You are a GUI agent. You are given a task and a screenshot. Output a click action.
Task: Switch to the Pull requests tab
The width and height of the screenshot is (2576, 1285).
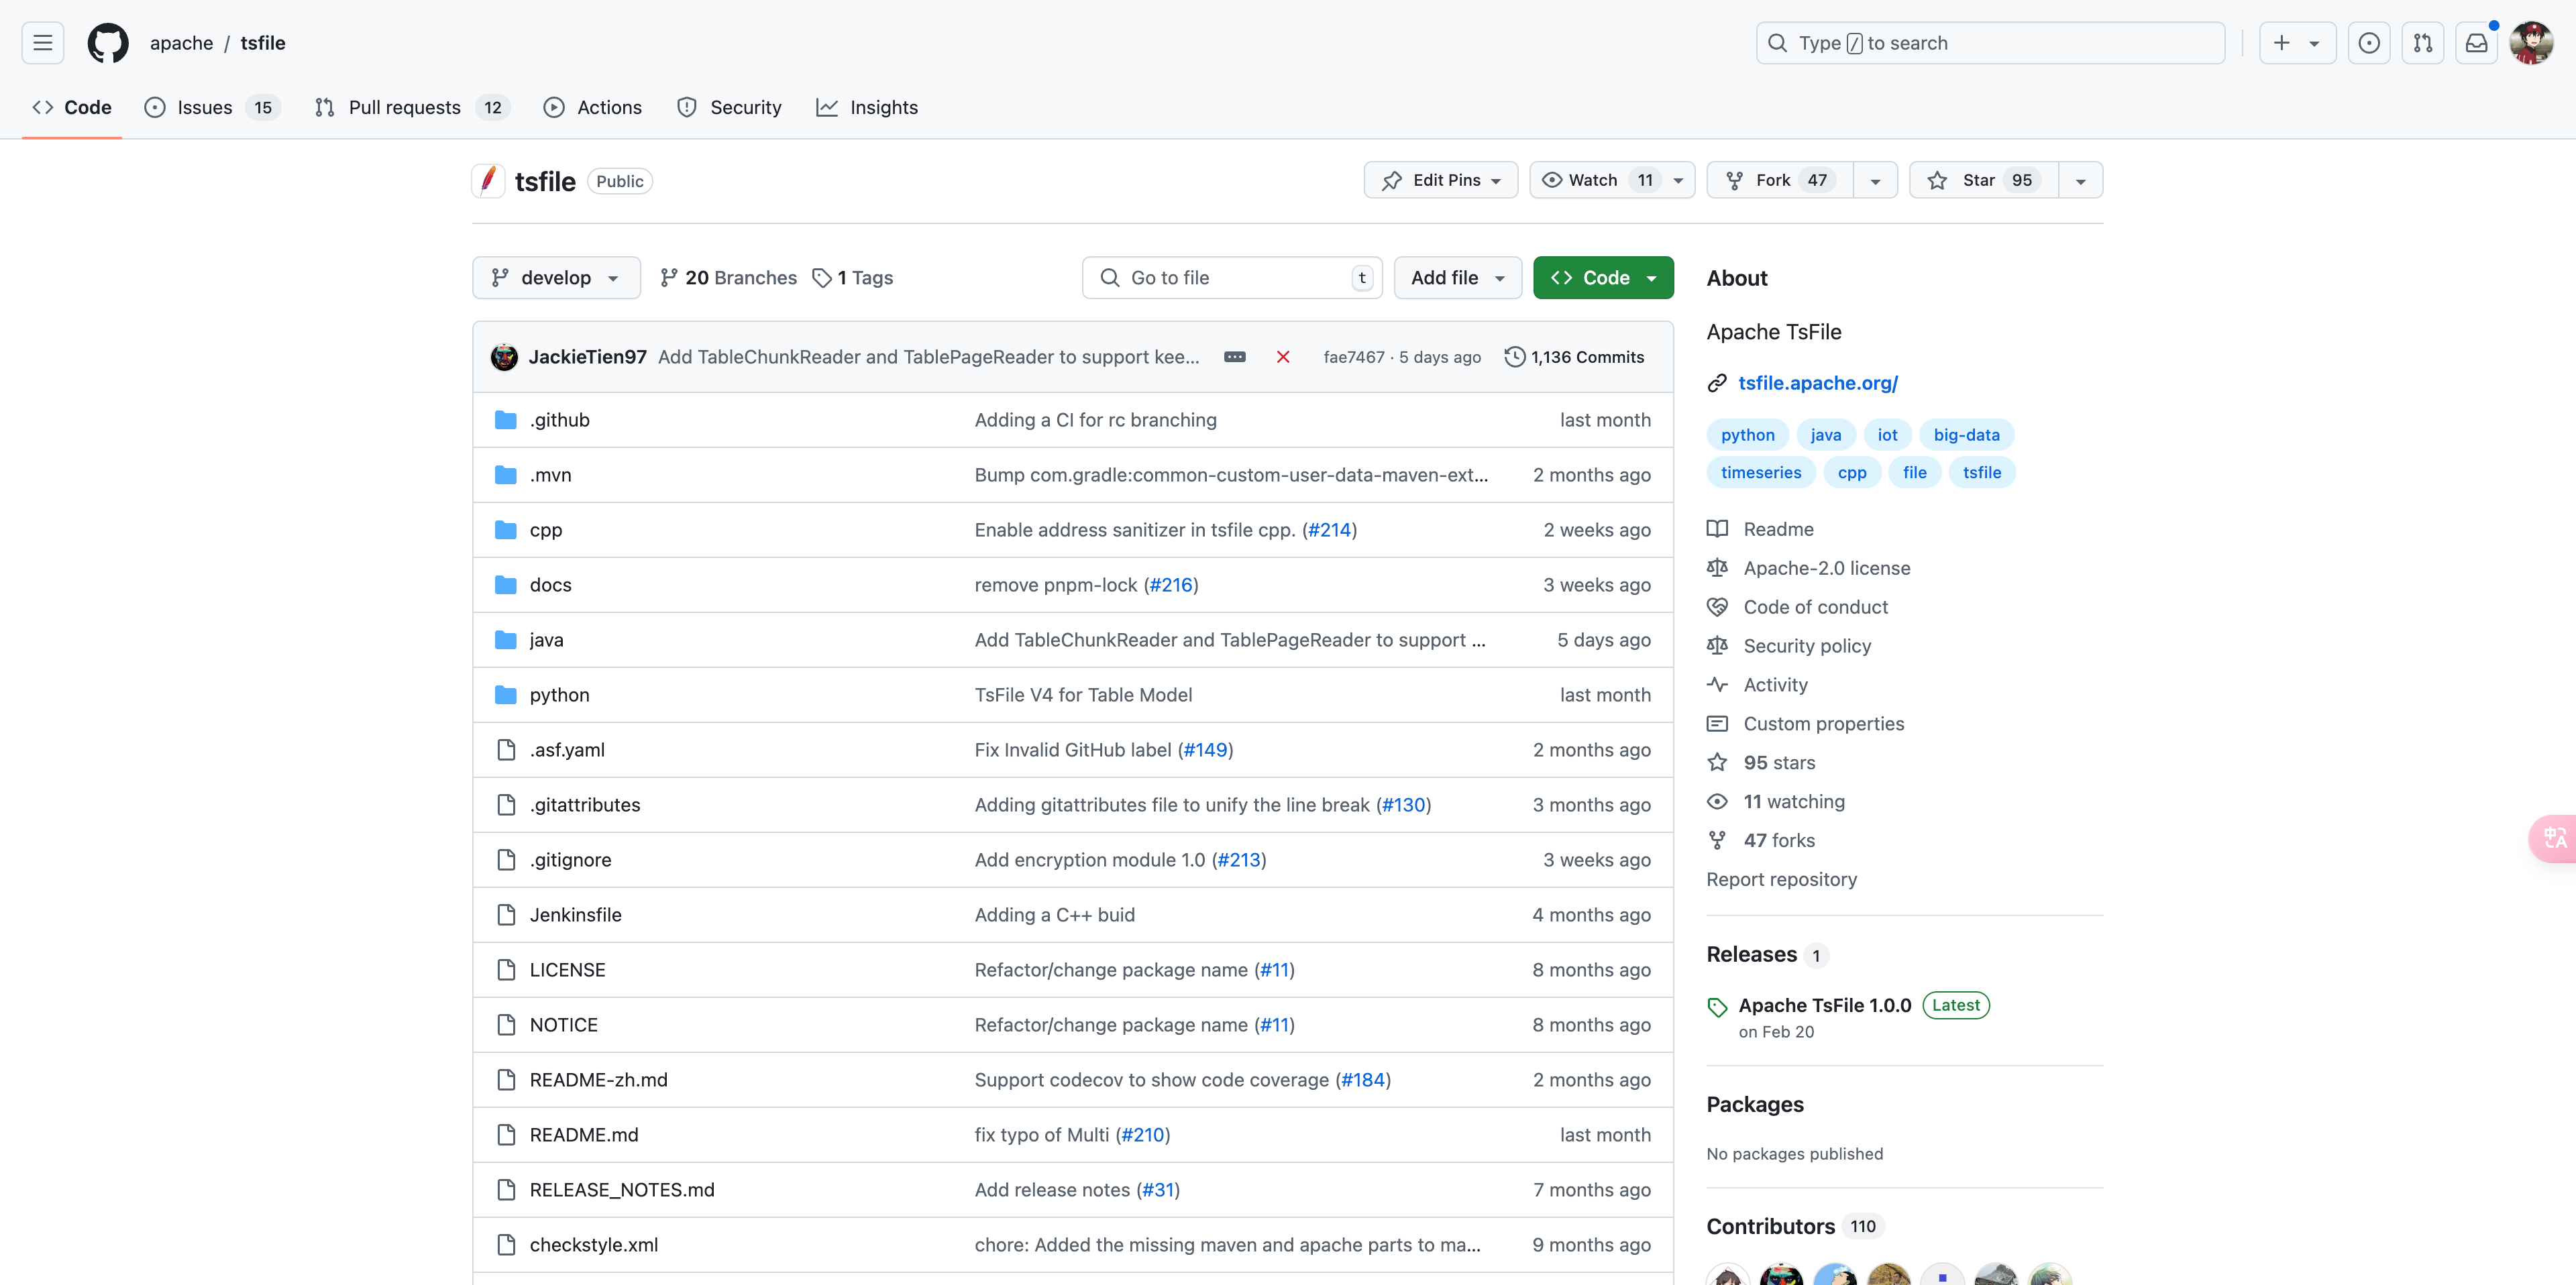coord(404,107)
